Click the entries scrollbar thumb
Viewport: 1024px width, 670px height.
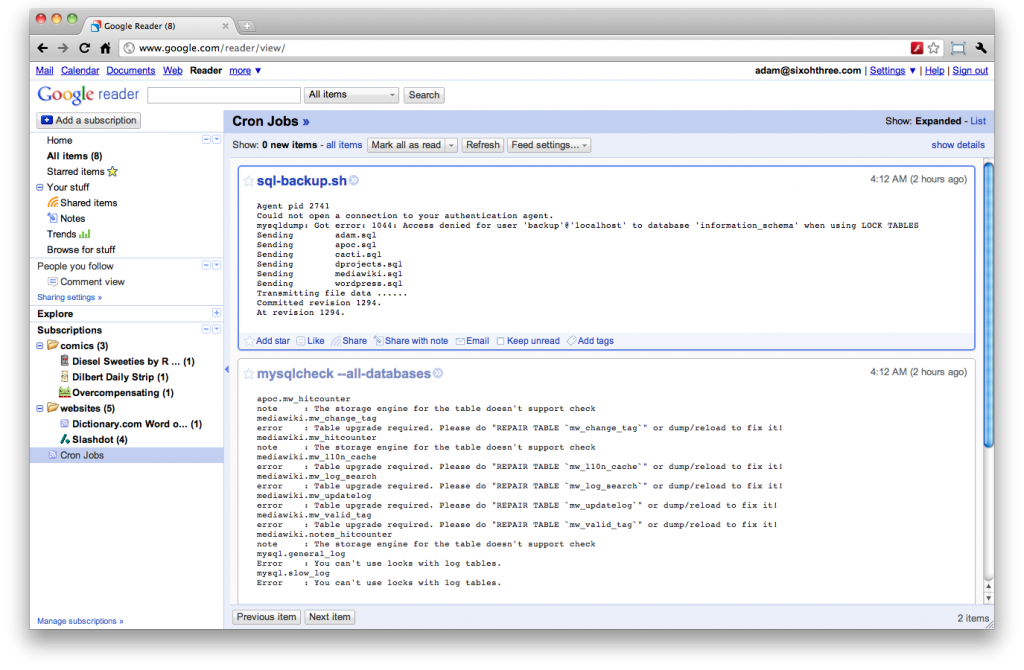point(989,305)
